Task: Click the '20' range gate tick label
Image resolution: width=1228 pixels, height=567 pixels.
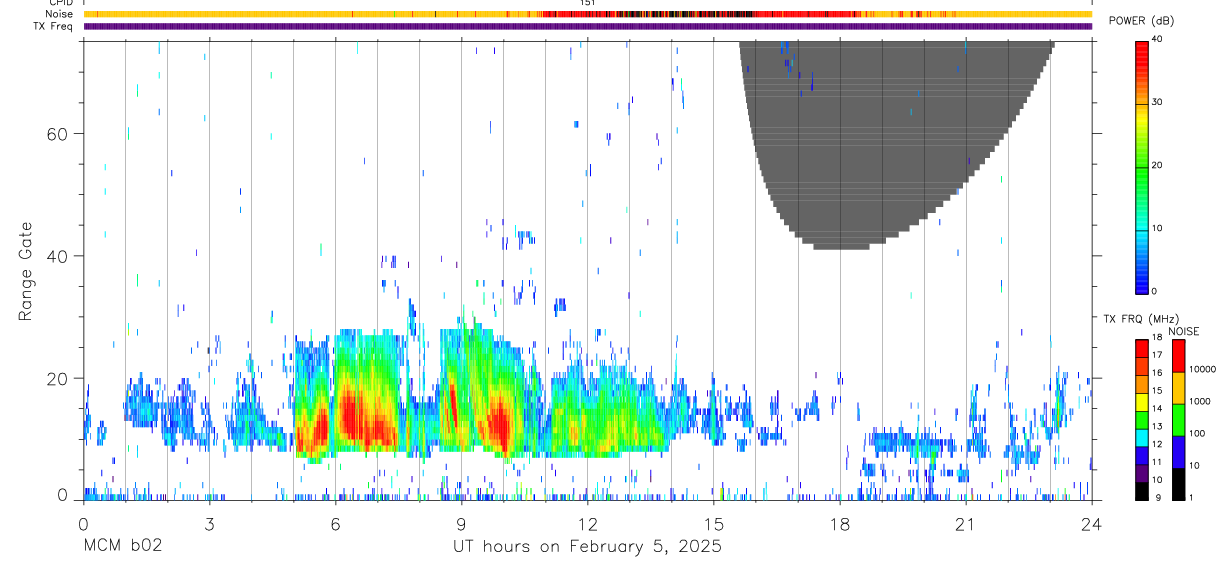Action: tap(59, 378)
